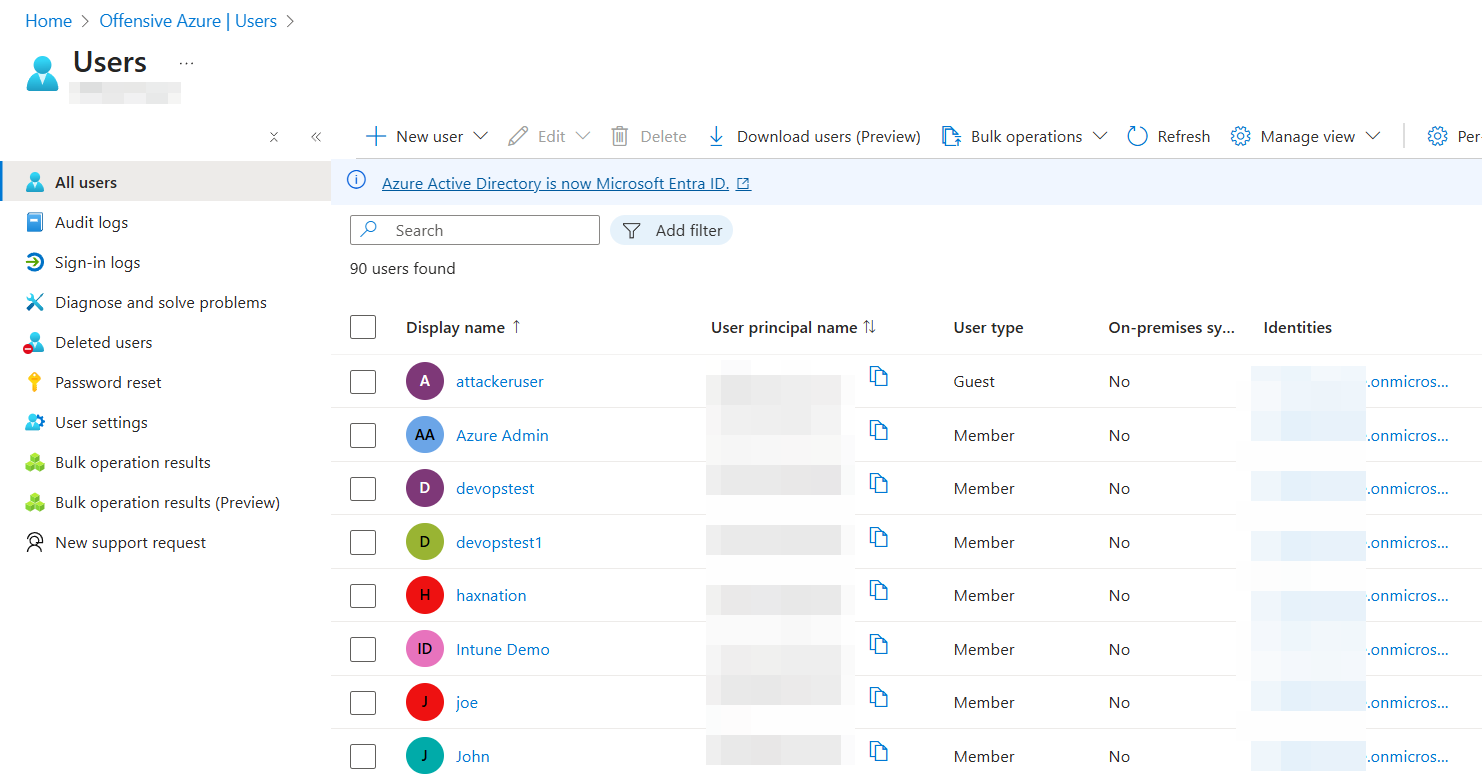Check the select-all users checkbox
1482x774 pixels.
(x=363, y=327)
